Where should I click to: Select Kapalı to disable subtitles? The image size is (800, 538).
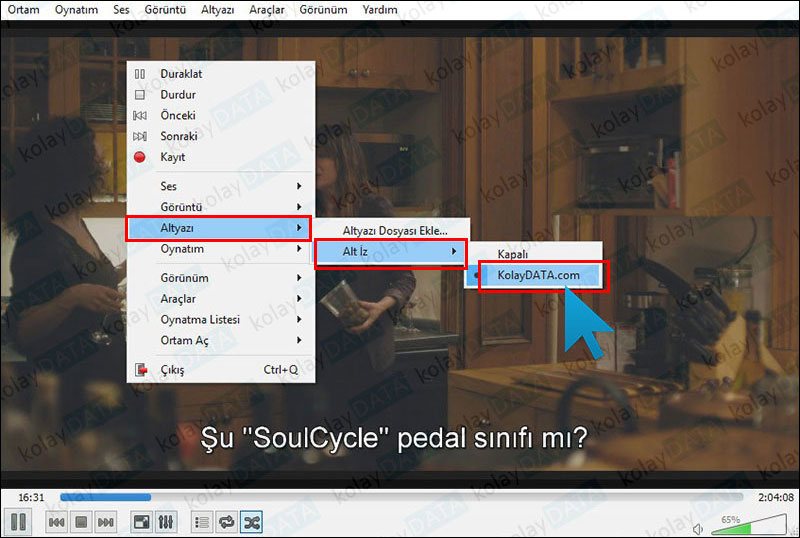(534, 254)
